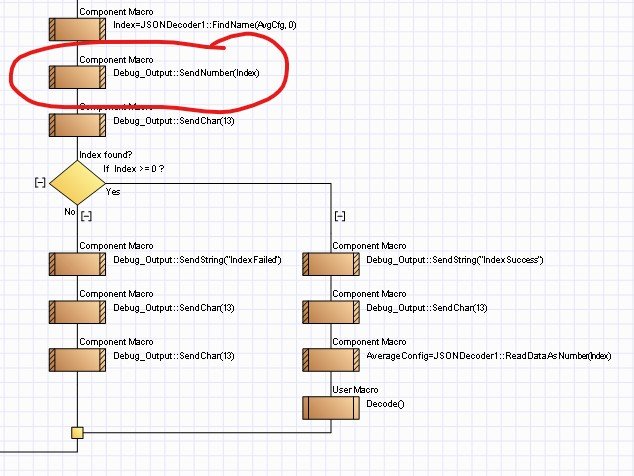Collapse the Yes branch with its [-] toggle

tap(340, 215)
